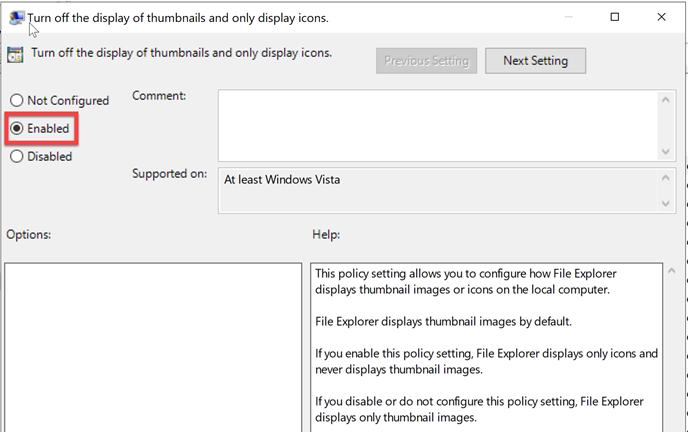Select the Enabled radio button
The width and height of the screenshot is (688, 432).
tap(17, 129)
